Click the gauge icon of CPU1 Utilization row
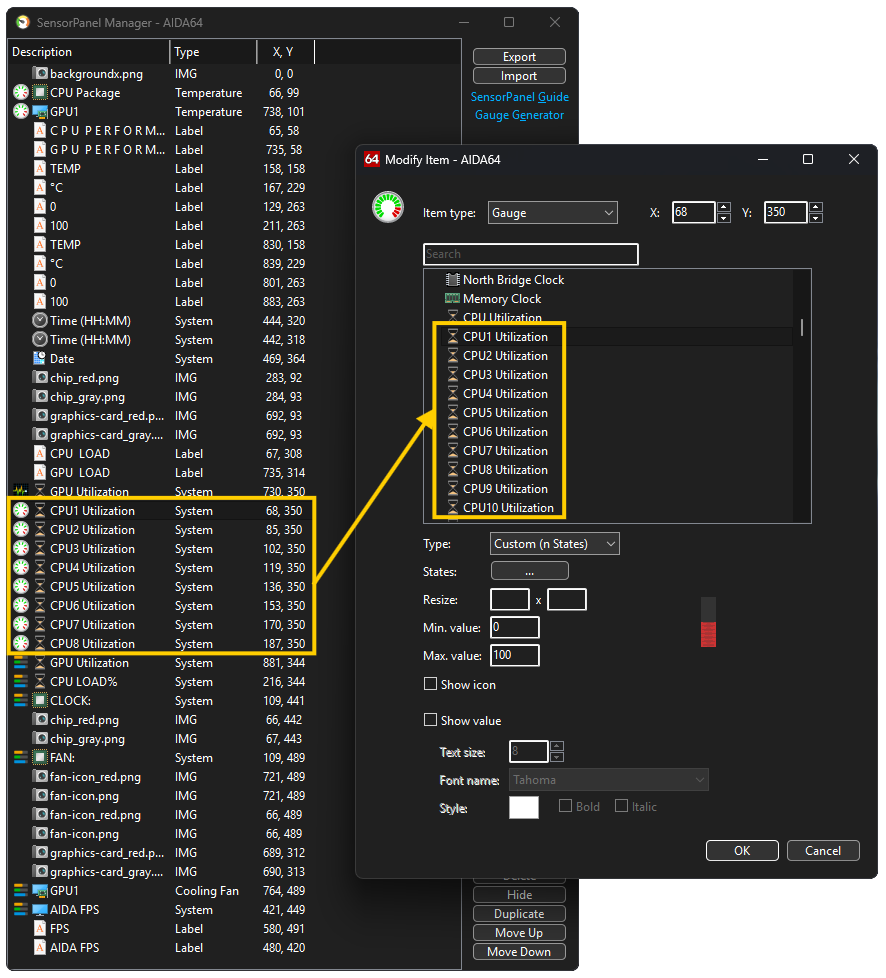This screenshot has height=978, width=886. pyautogui.click(x=21, y=511)
